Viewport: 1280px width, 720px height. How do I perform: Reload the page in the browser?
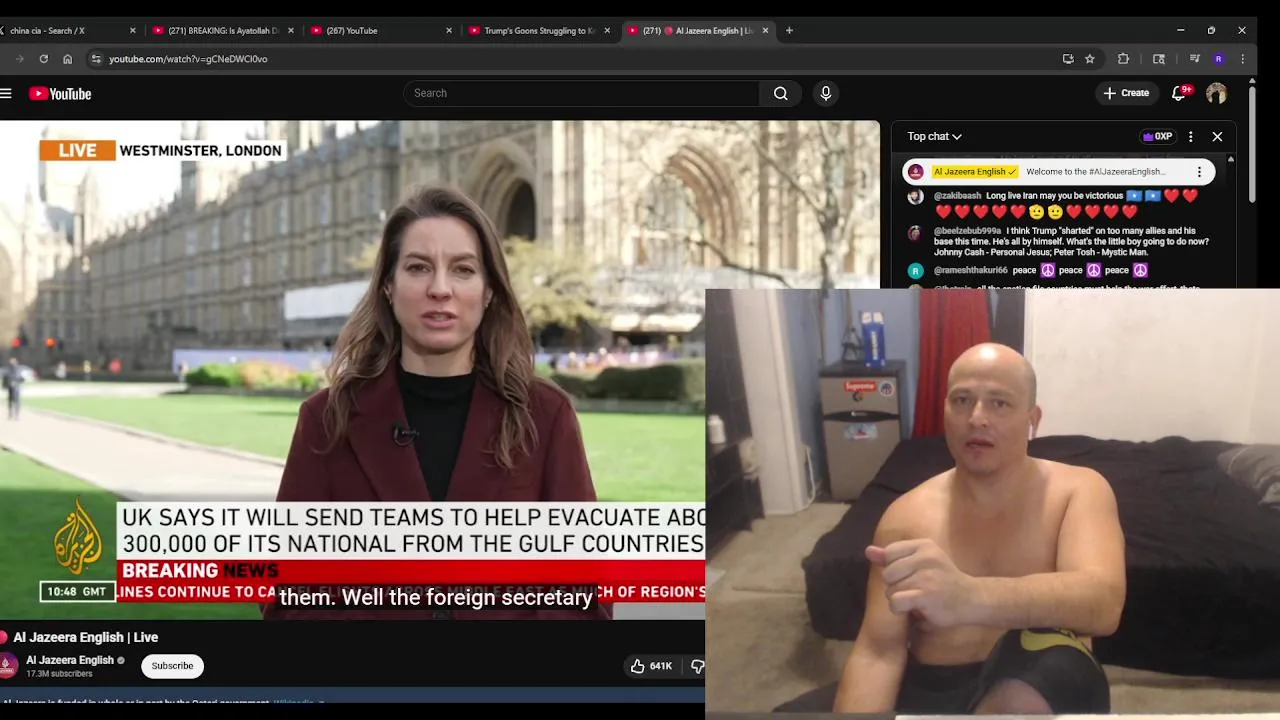click(43, 59)
